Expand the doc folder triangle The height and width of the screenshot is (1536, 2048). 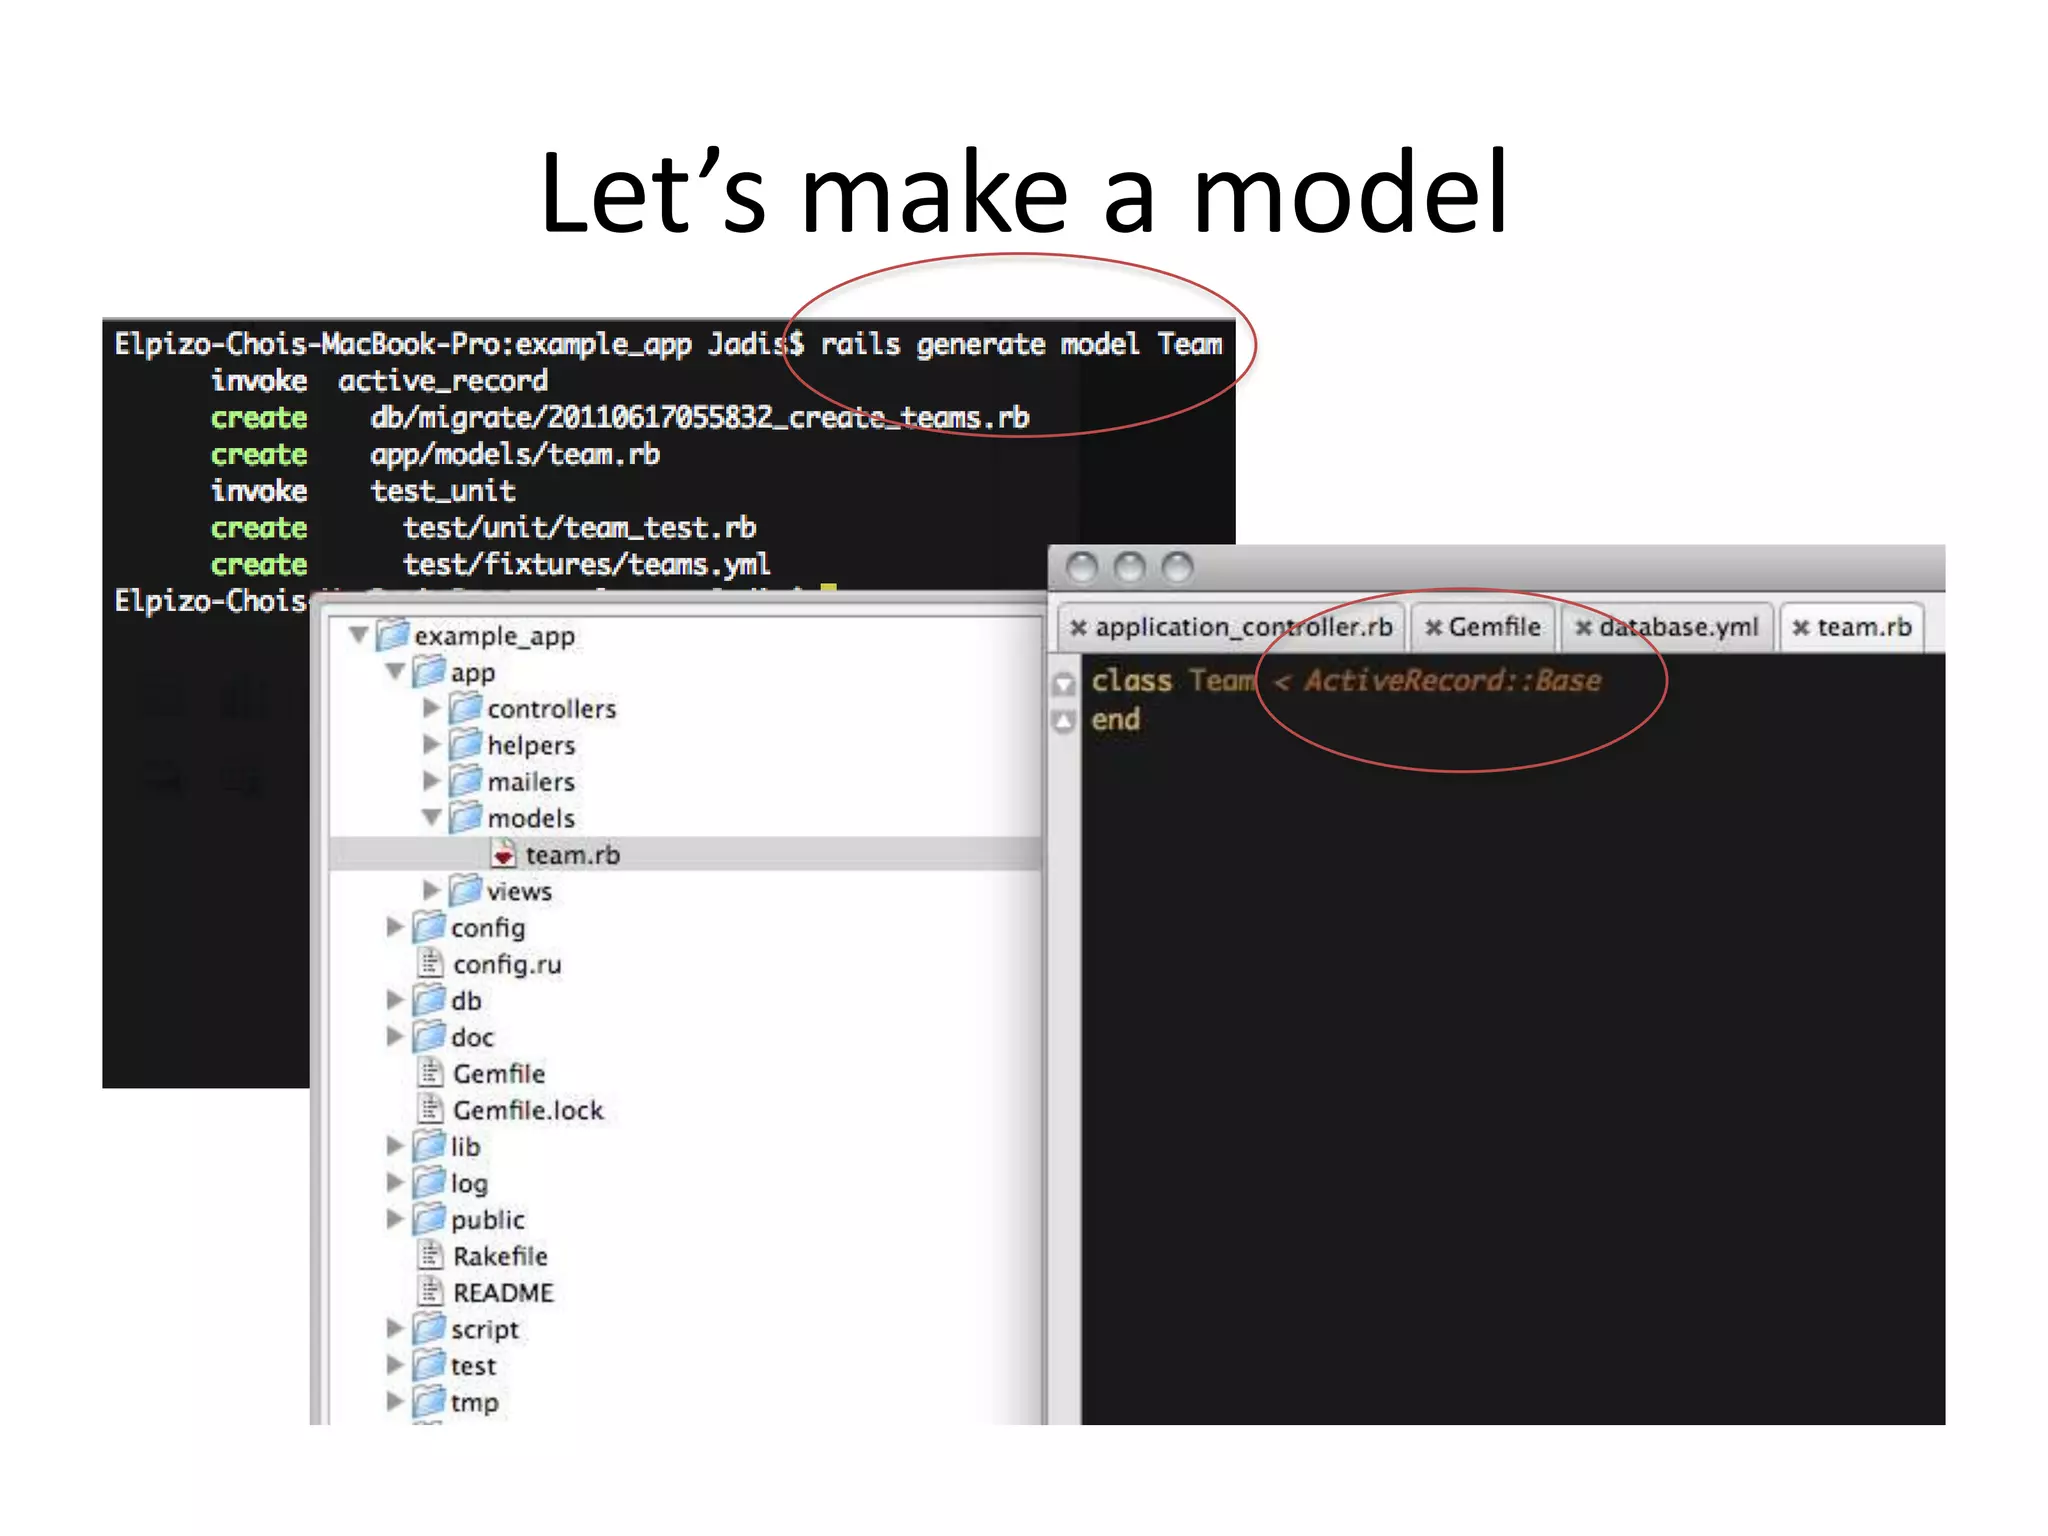[x=395, y=1036]
